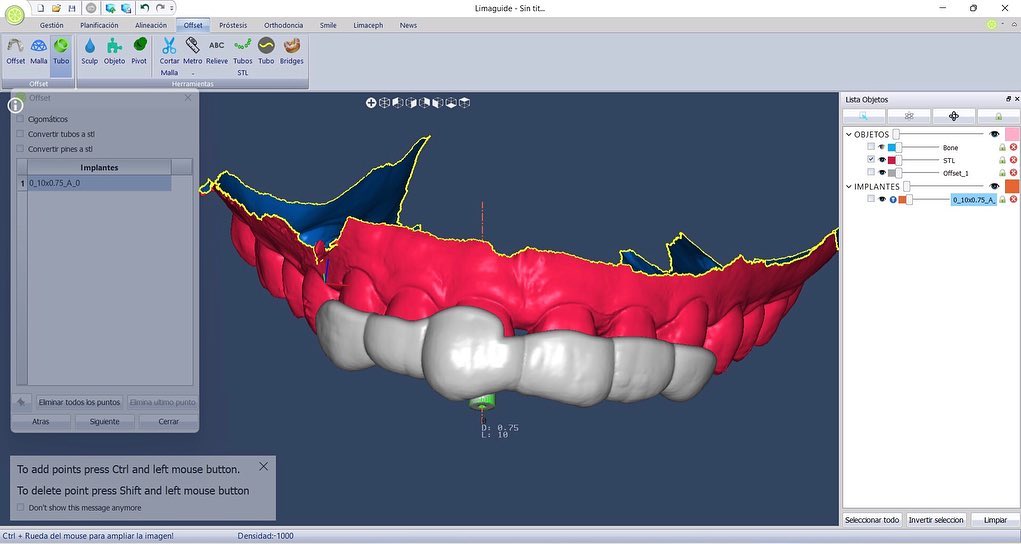Close the add points hint message

[263, 466]
